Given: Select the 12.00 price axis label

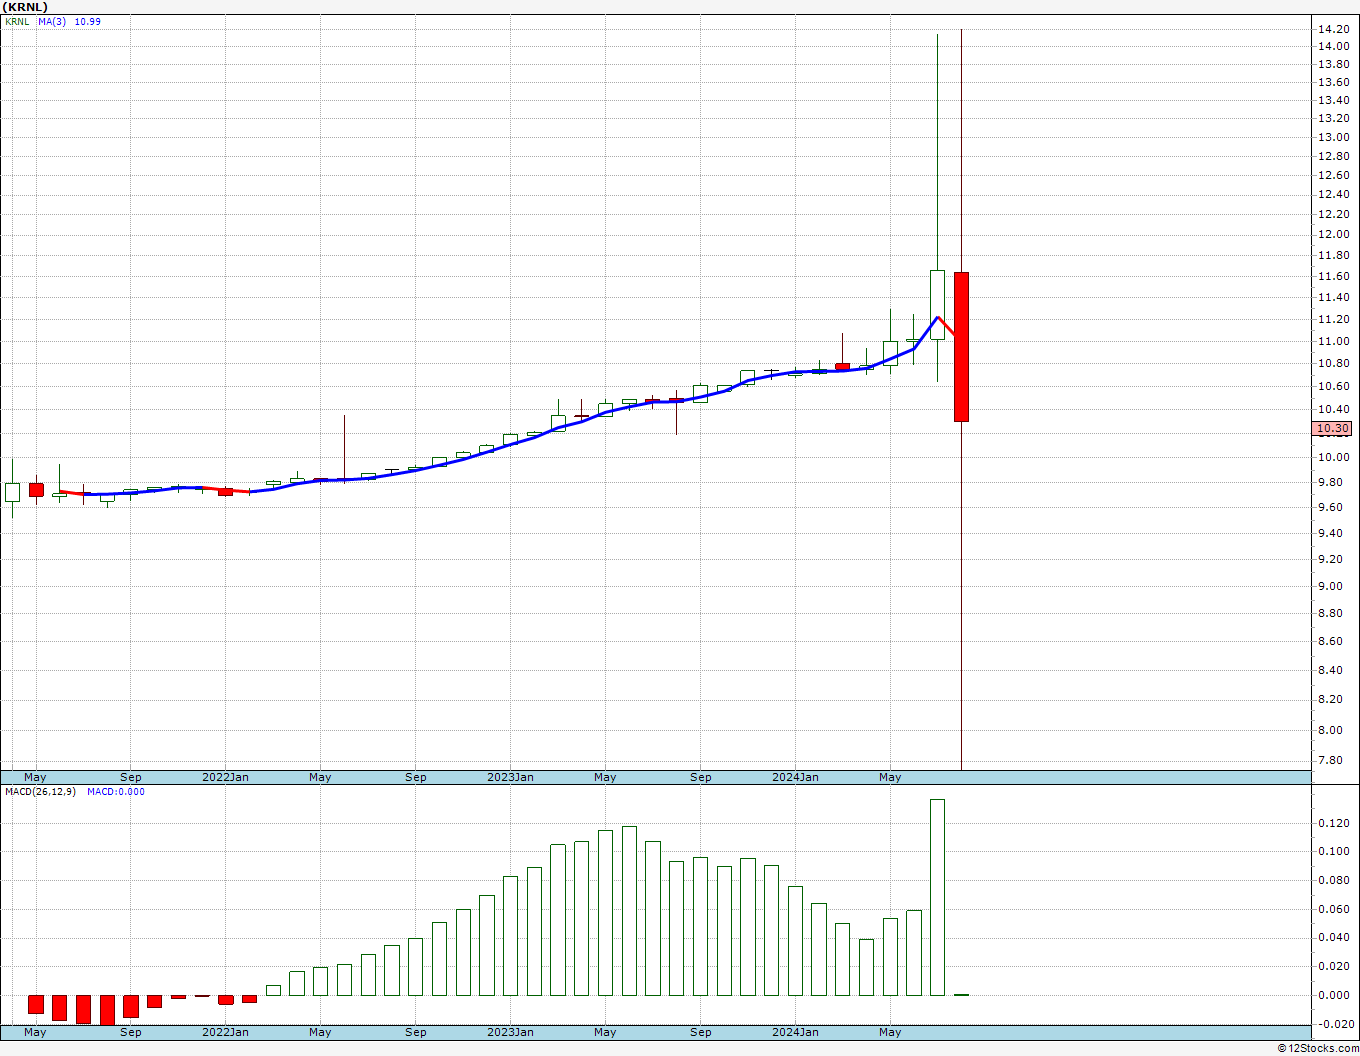Looking at the screenshot, I should point(1333,235).
